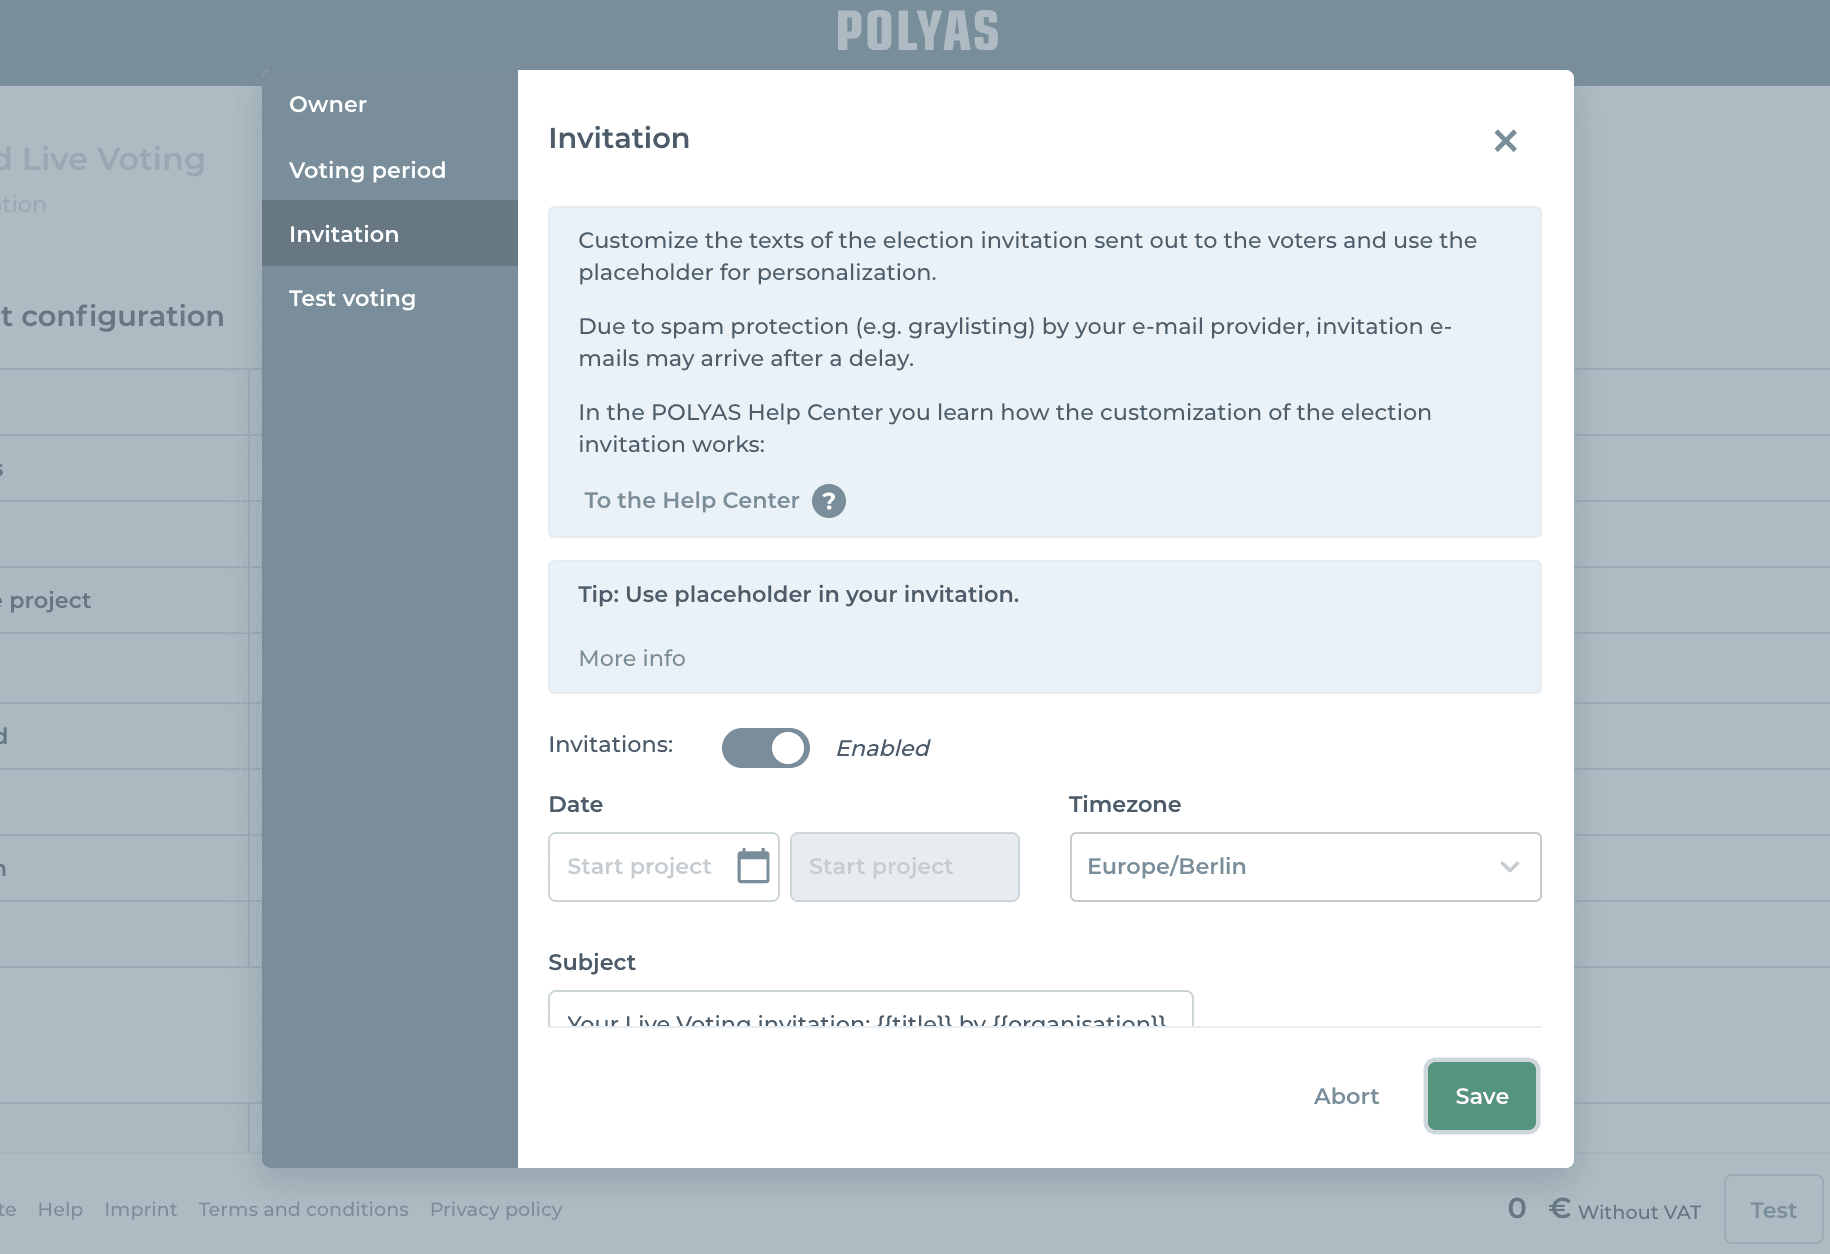This screenshot has height=1254, width=1830.
Task: Open the date picker calendar icon
Action: pos(753,866)
